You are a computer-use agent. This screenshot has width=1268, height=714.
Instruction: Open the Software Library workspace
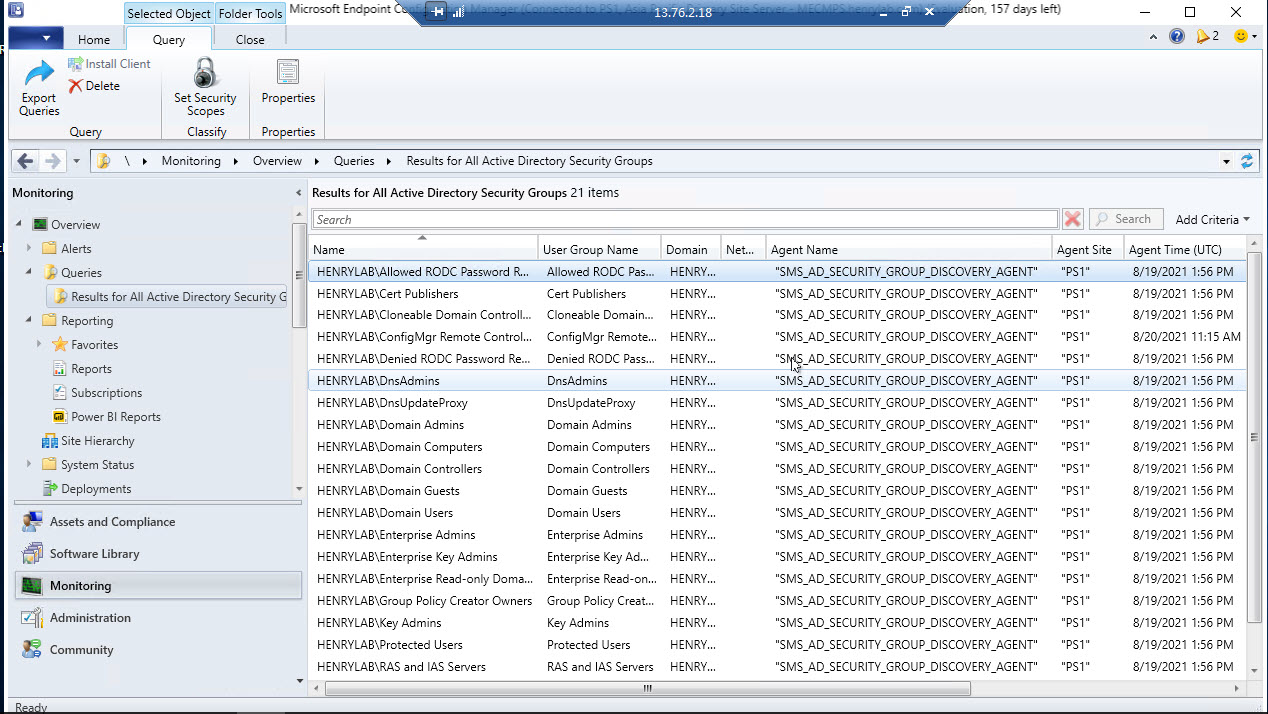tap(94, 554)
